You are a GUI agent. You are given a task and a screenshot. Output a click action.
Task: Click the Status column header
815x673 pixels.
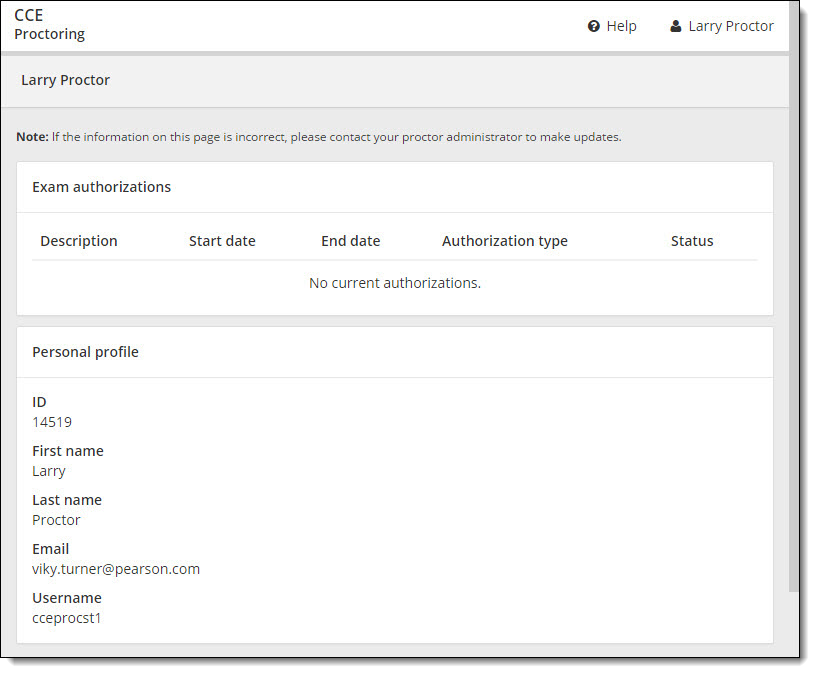[x=692, y=241]
